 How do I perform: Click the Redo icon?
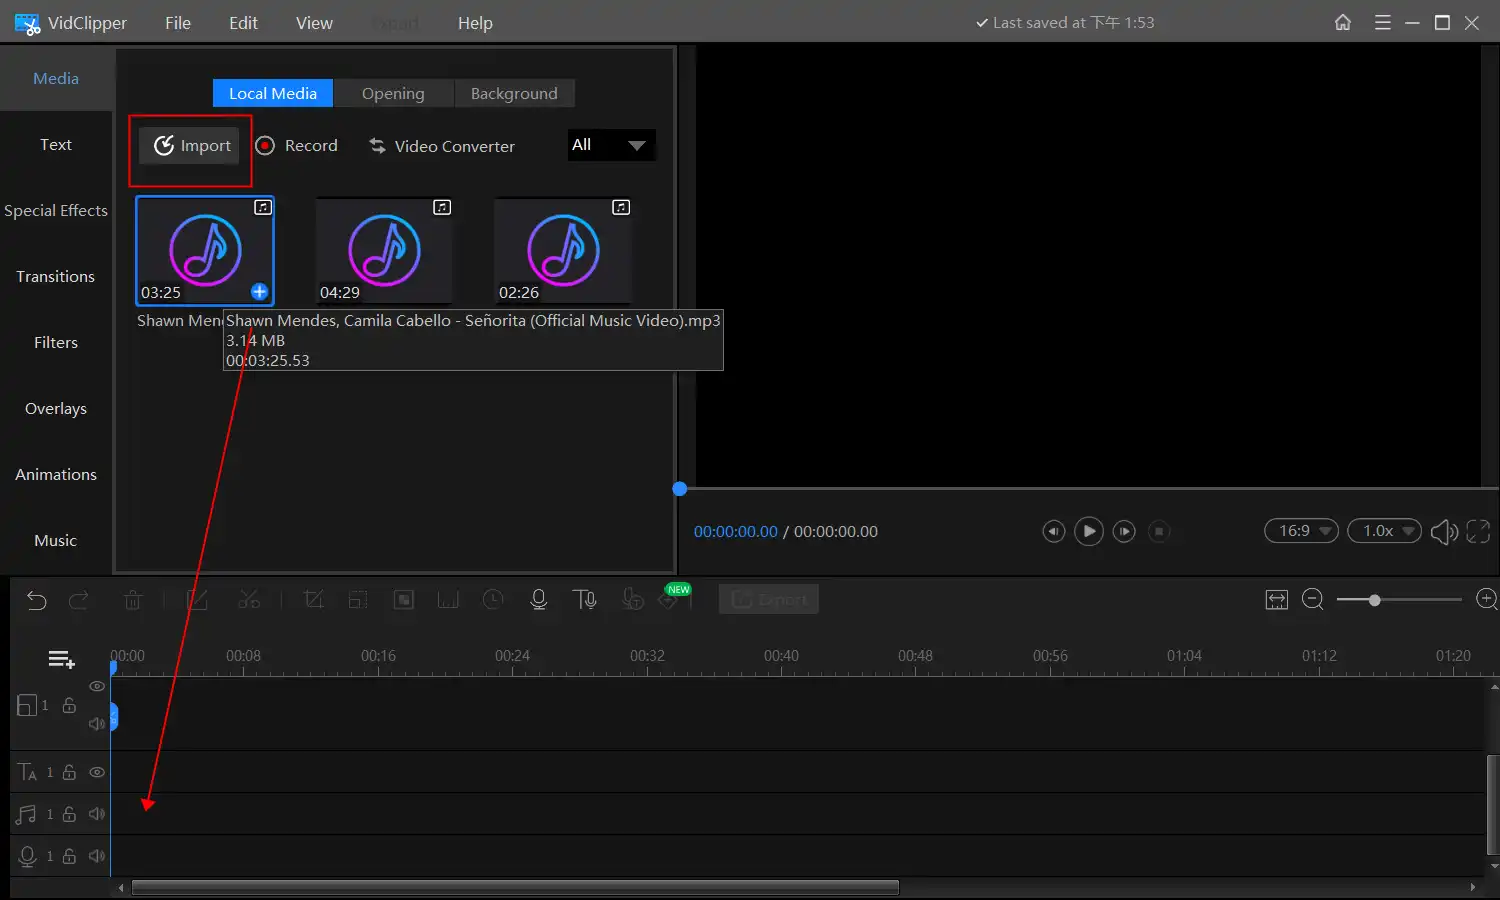(78, 600)
